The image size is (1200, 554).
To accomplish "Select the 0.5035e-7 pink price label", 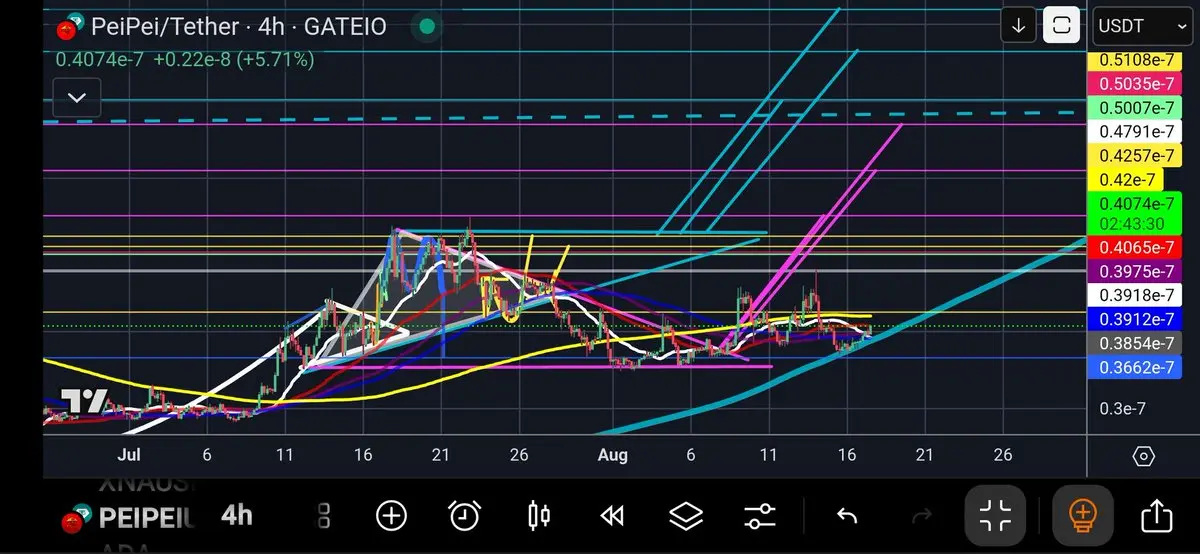I will tap(1136, 84).
